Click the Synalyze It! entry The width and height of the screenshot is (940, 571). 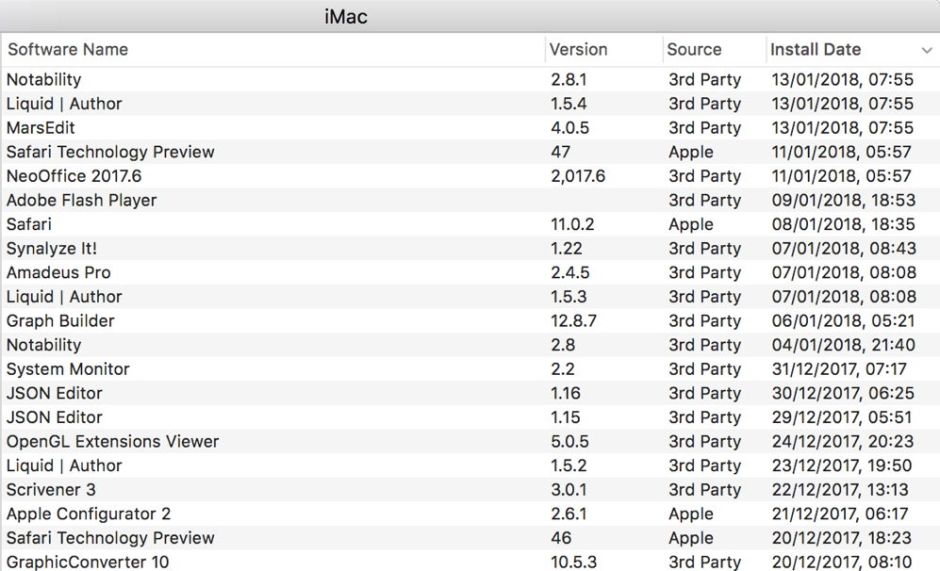coord(52,248)
